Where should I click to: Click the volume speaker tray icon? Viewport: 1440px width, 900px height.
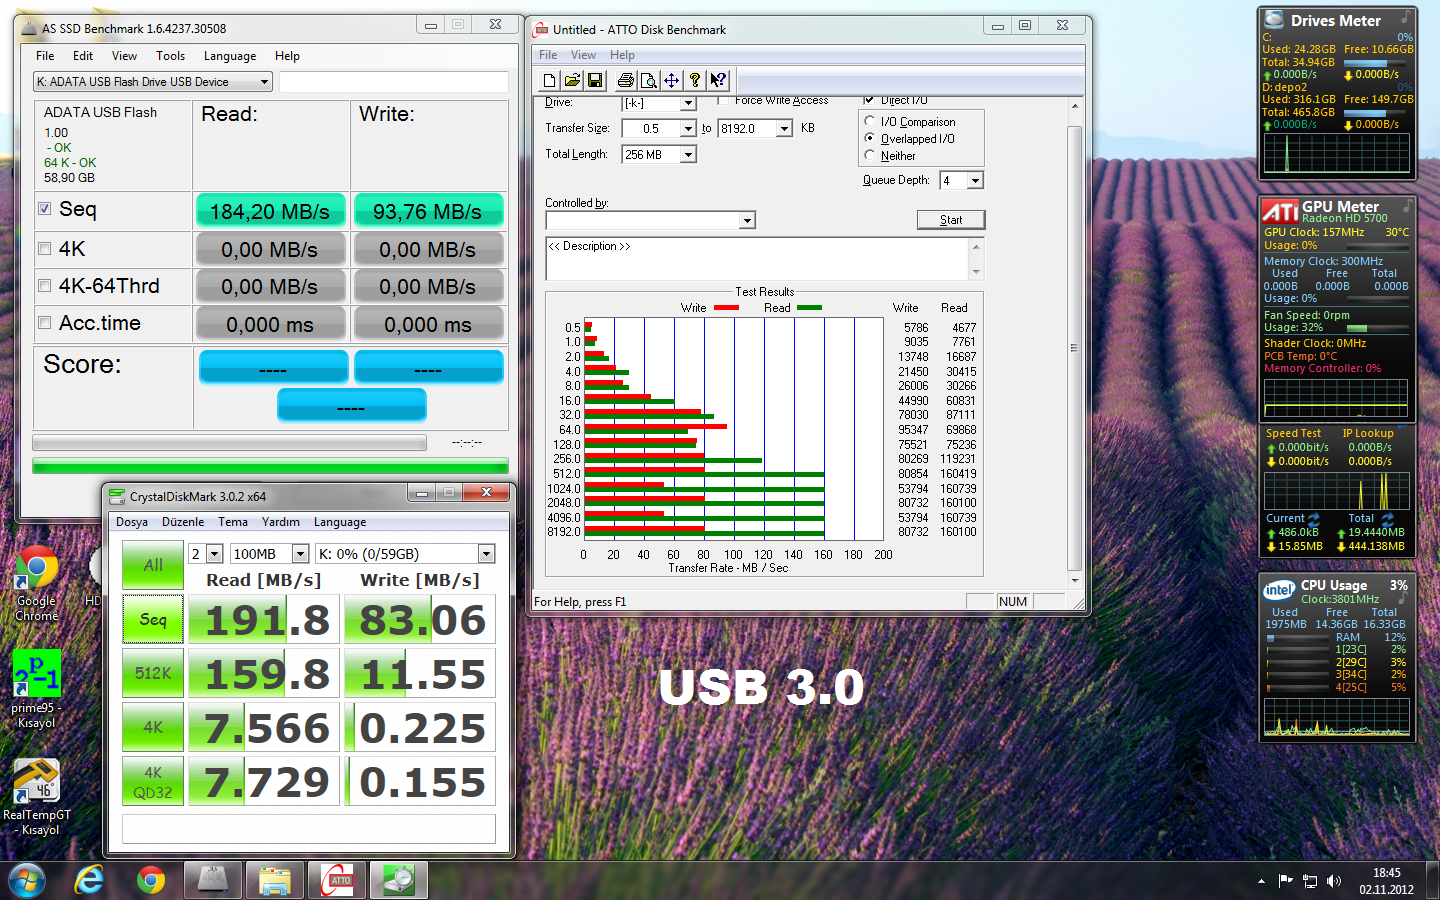(x=1334, y=881)
